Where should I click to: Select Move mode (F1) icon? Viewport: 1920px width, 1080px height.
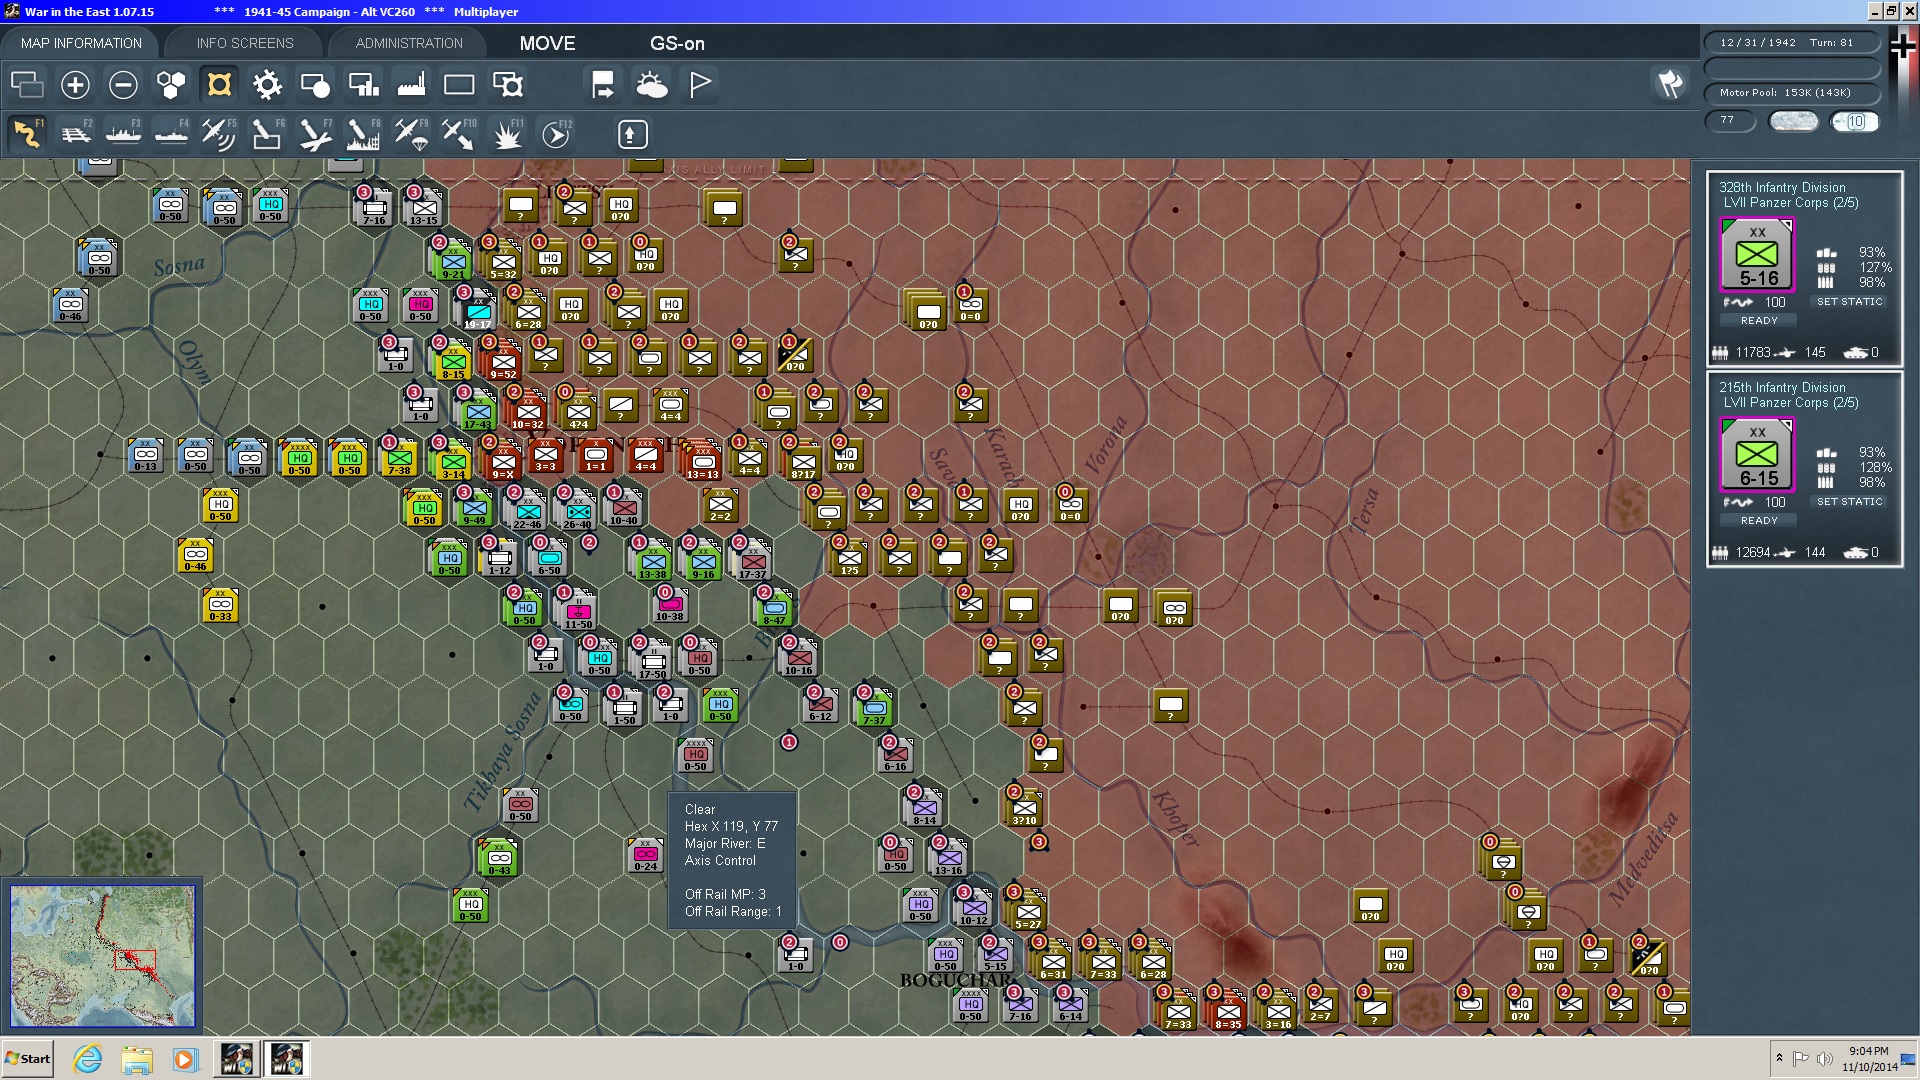[27, 134]
